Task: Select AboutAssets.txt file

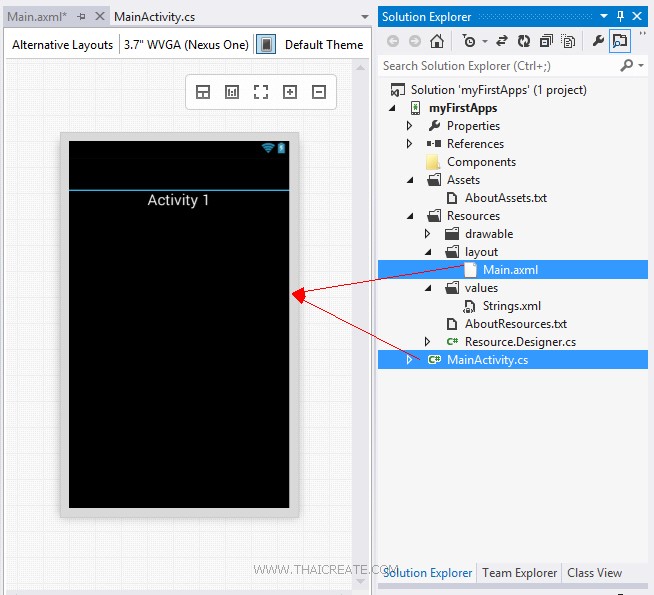Action: click(506, 198)
